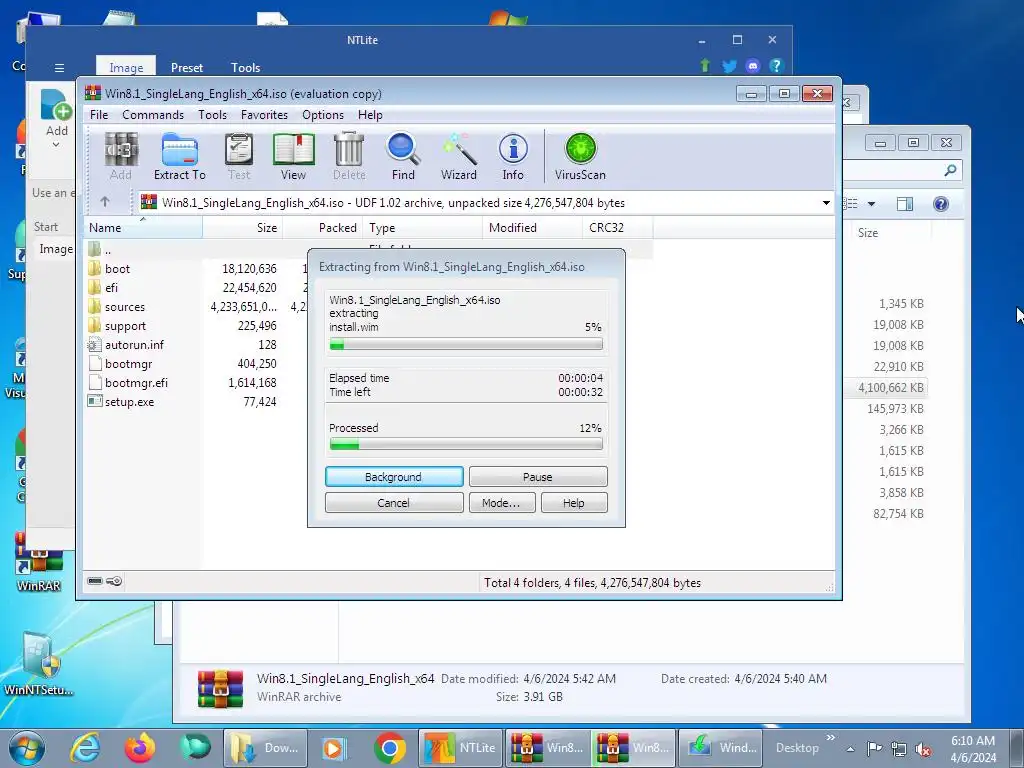Open the WinRAR Help menu
Screen dimensions: 1024x768
click(x=370, y=115)
